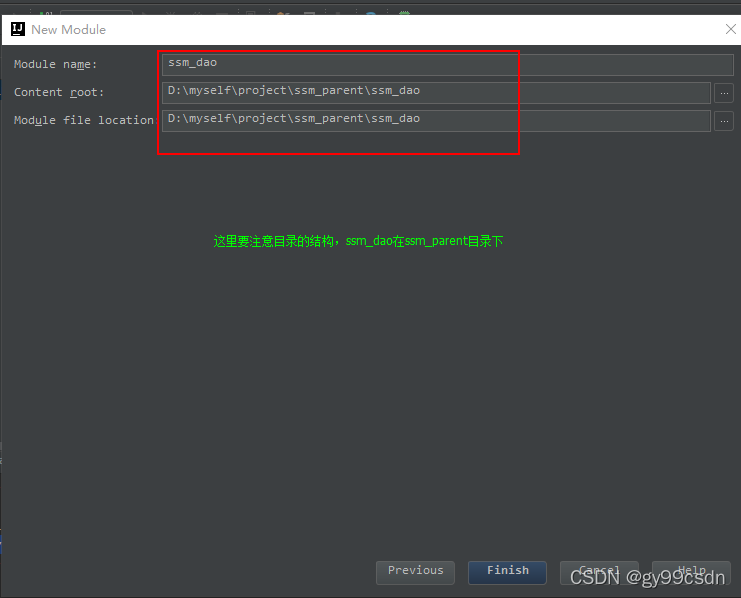Click the Module name input field
Image resolution: width=741 pixels, height=598 pixels.
coord(447,64)
